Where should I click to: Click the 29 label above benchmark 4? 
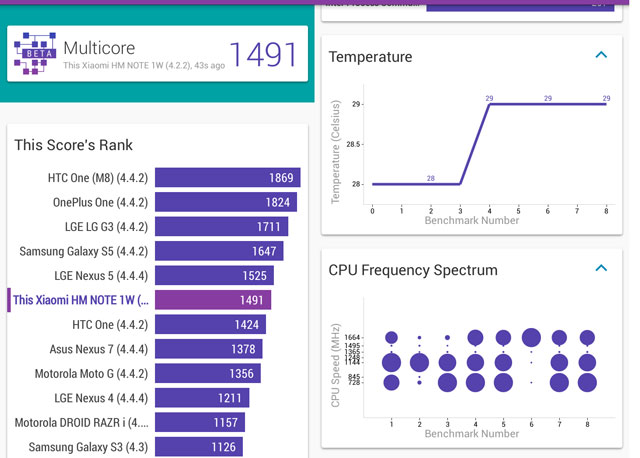489,98
